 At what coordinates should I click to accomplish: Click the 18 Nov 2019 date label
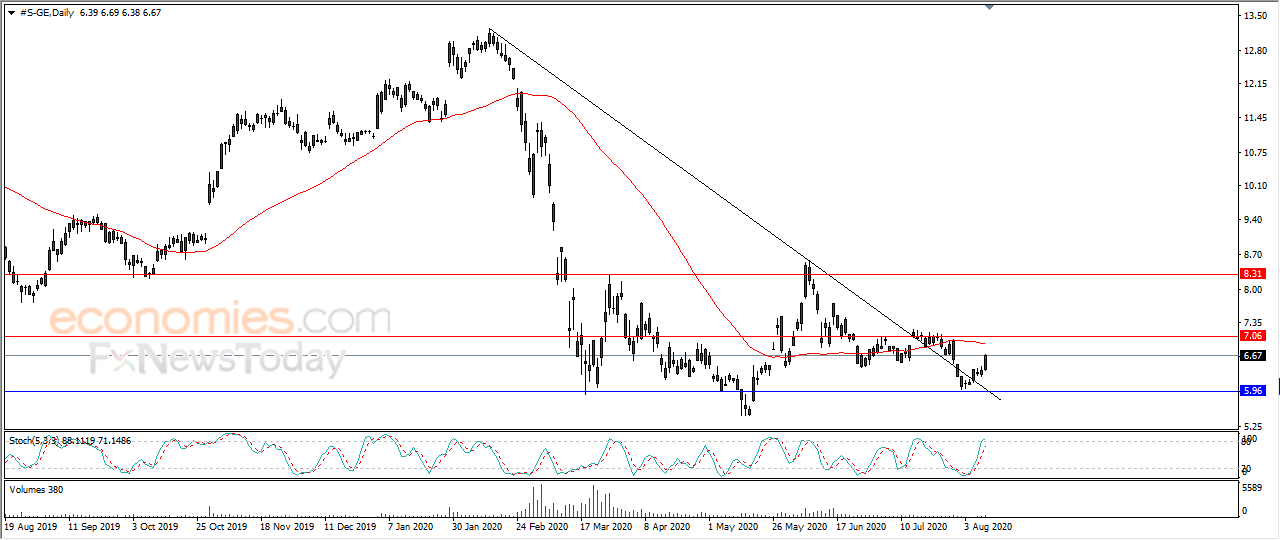pyautogui.click(x=285, y=525)
